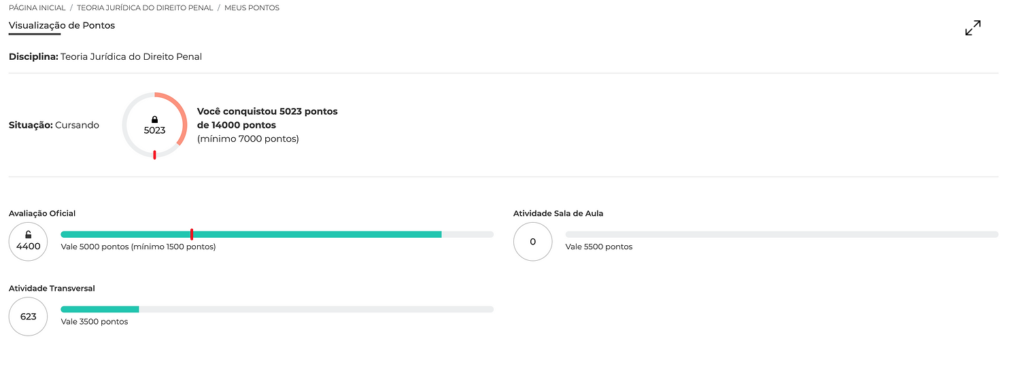Viewport: 1024px width, 379px height.
Task: Click the empty Atividade Sala de Aula bar
Action: pos(782,234)
